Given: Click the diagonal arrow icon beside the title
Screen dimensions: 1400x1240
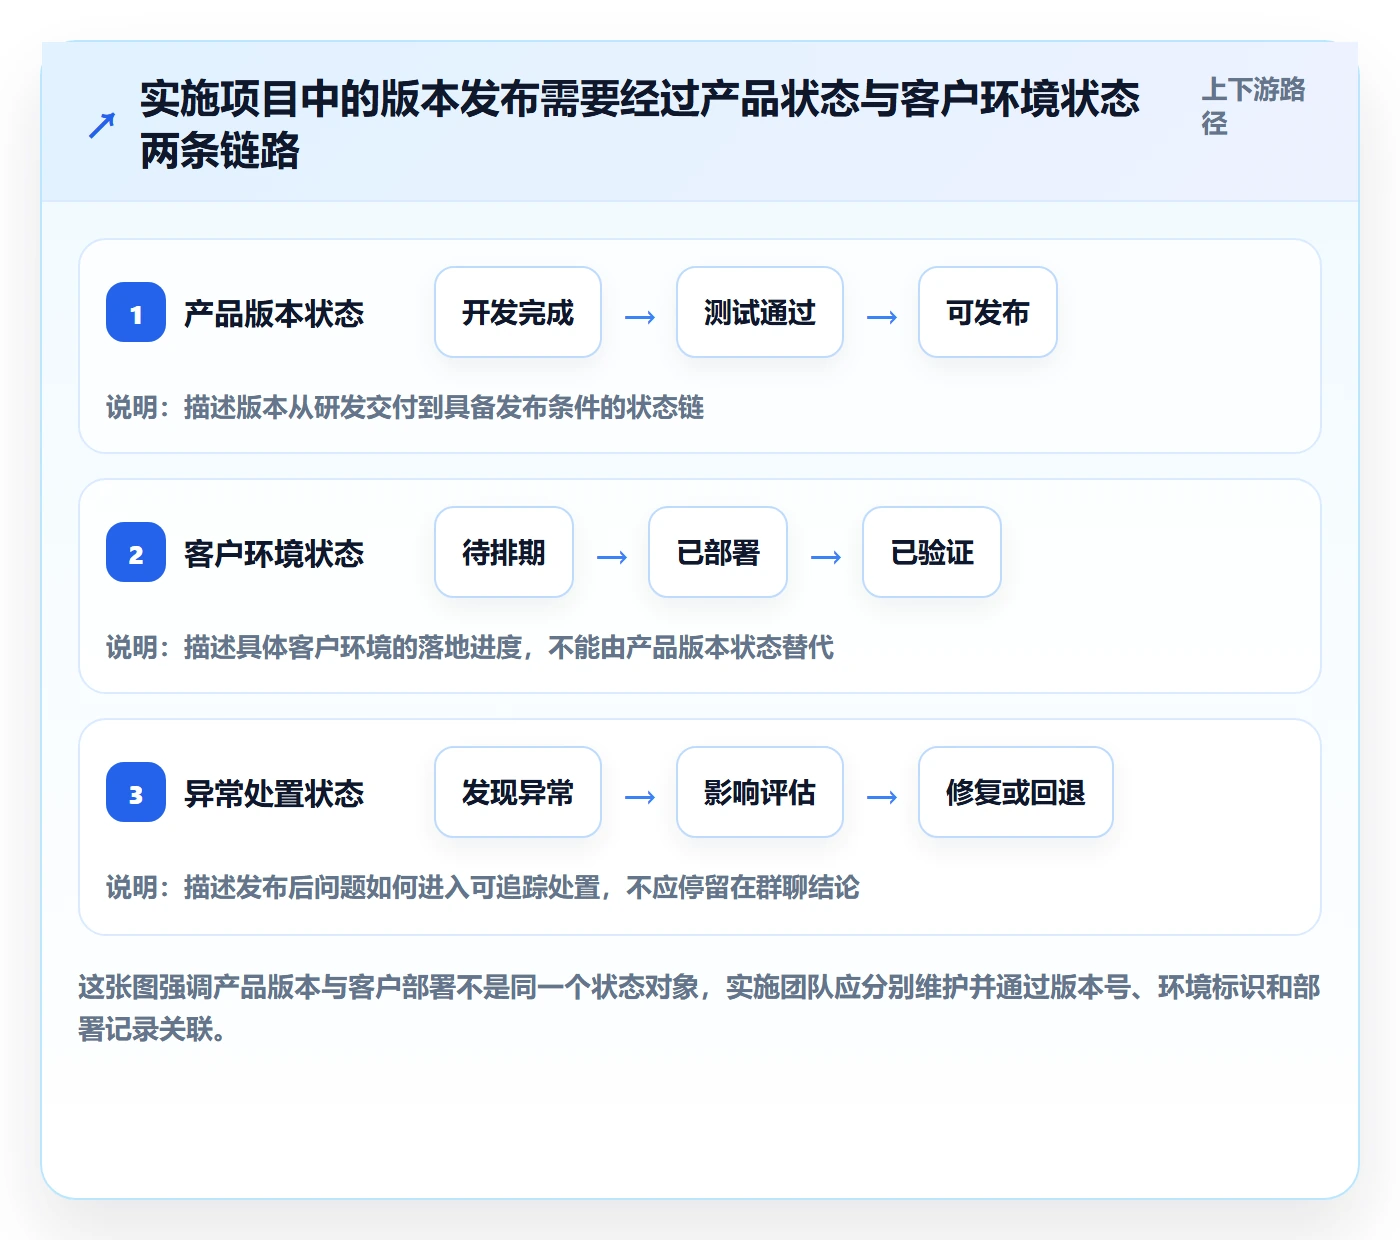Looking at the screenshot, I should (102, 125).
